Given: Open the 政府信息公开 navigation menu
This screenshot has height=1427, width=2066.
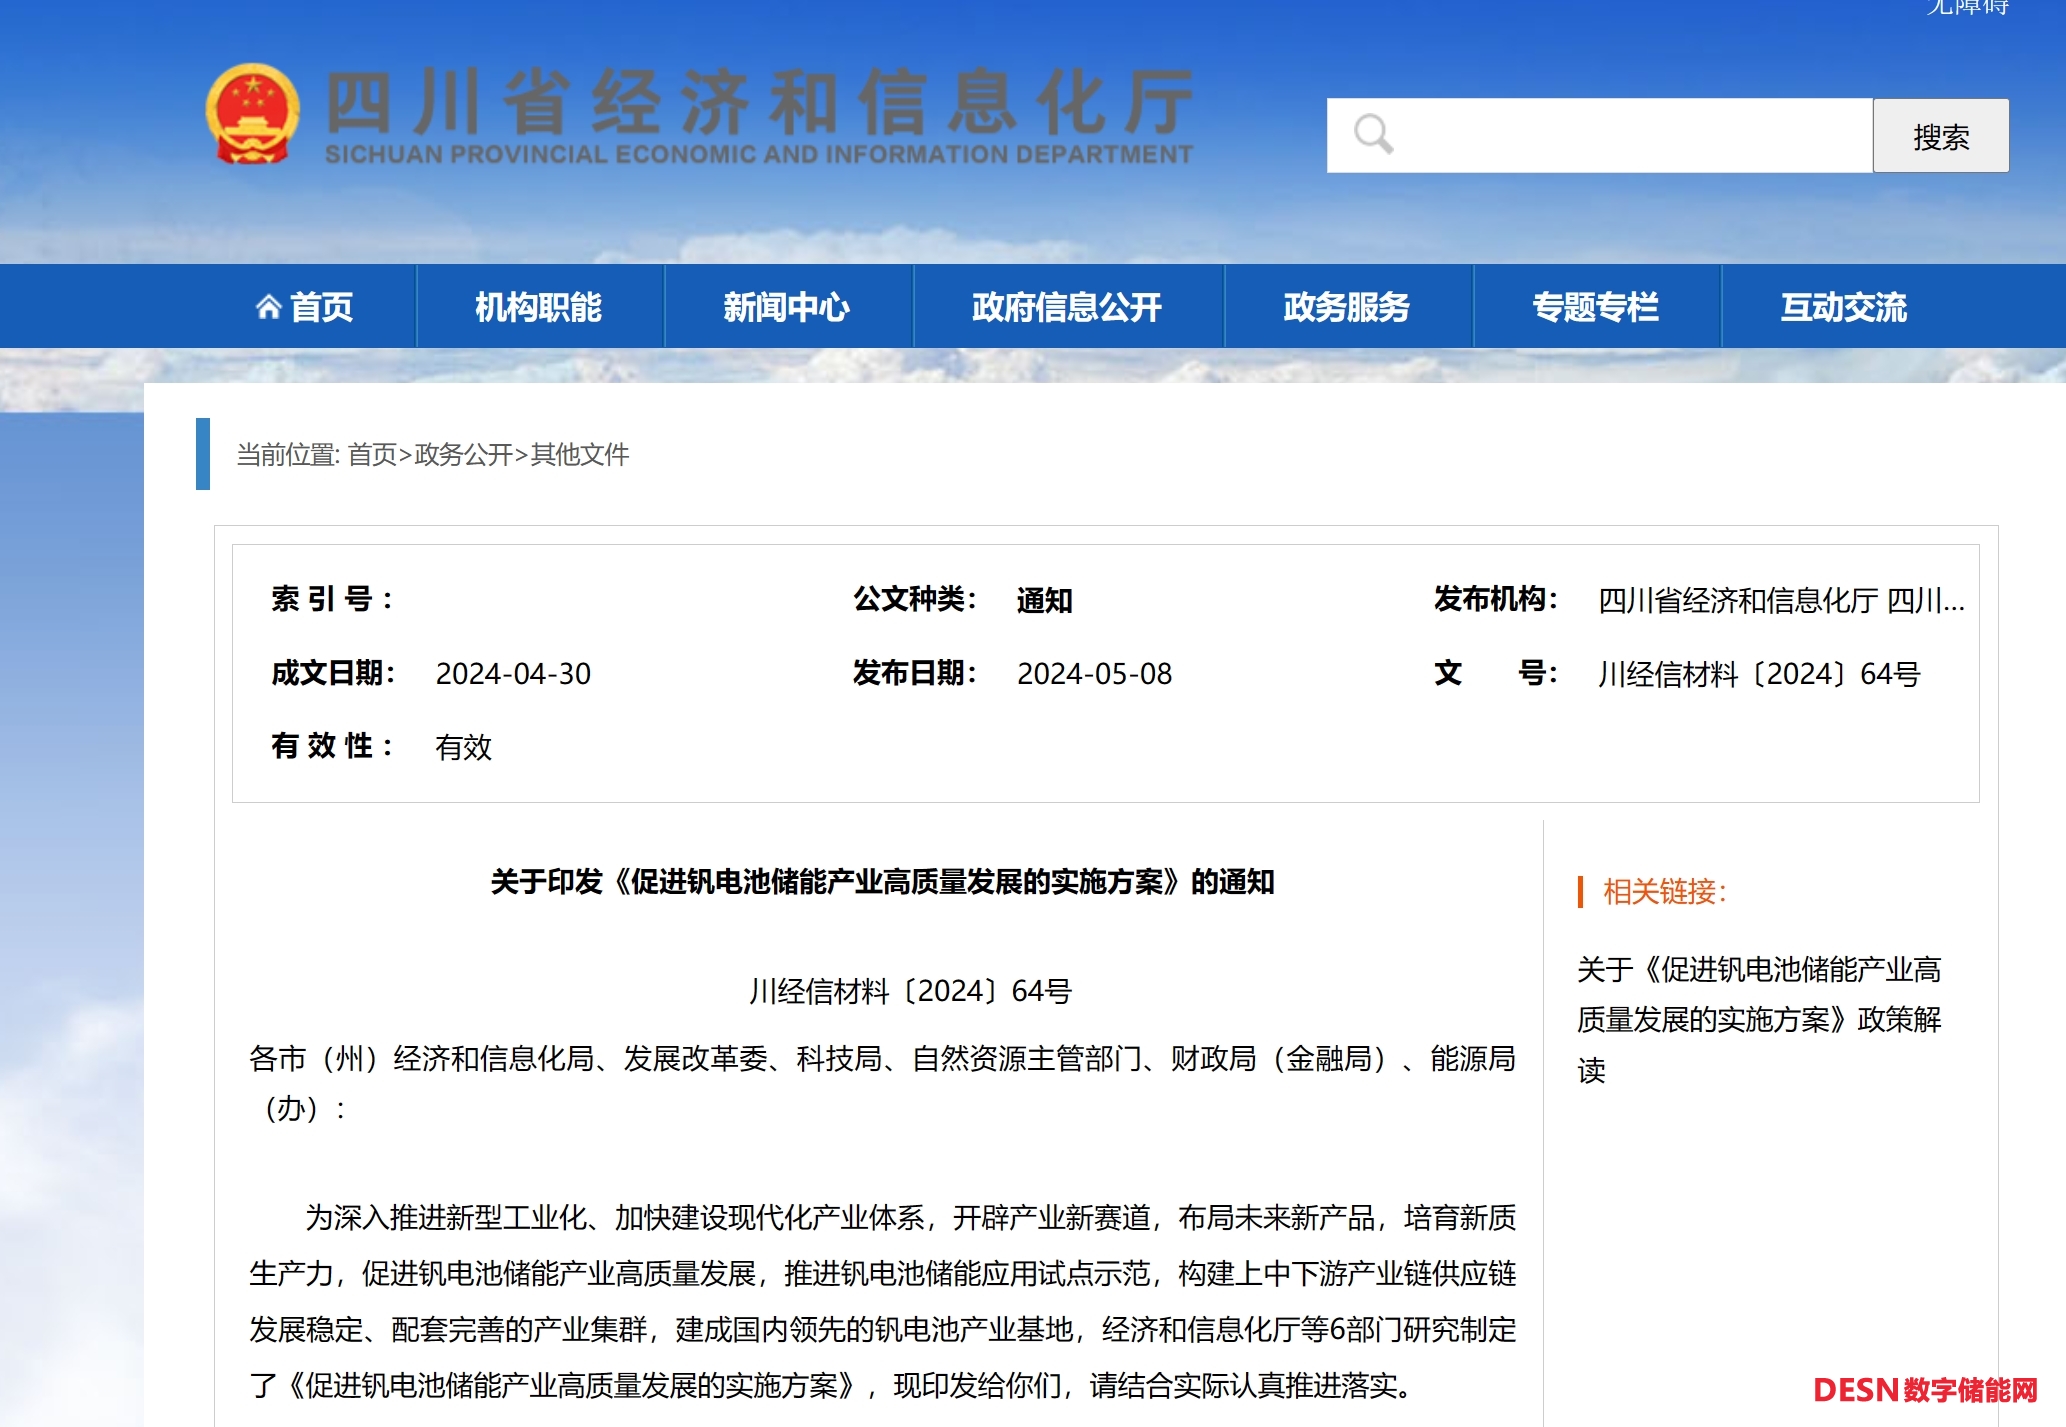Looking at the screenshot, I should click(x=1066, y=307).
